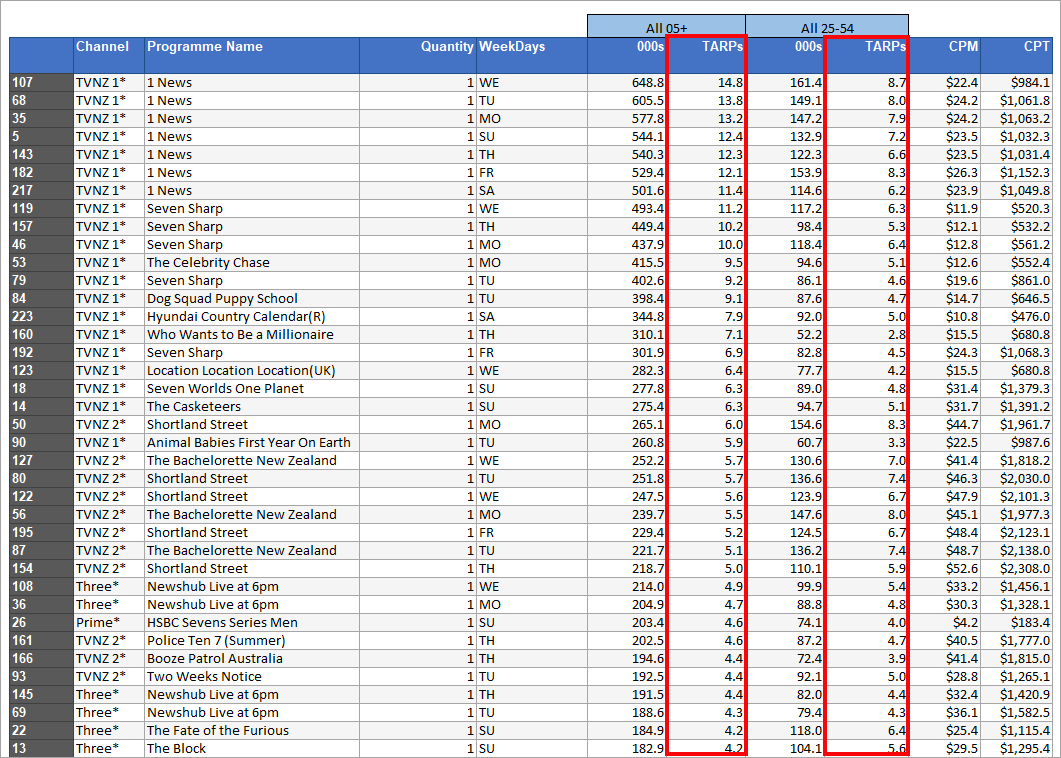Screen dimensions: 1061x758
Task: Click the CPT column header
Action: click(x=1016, y=55)
